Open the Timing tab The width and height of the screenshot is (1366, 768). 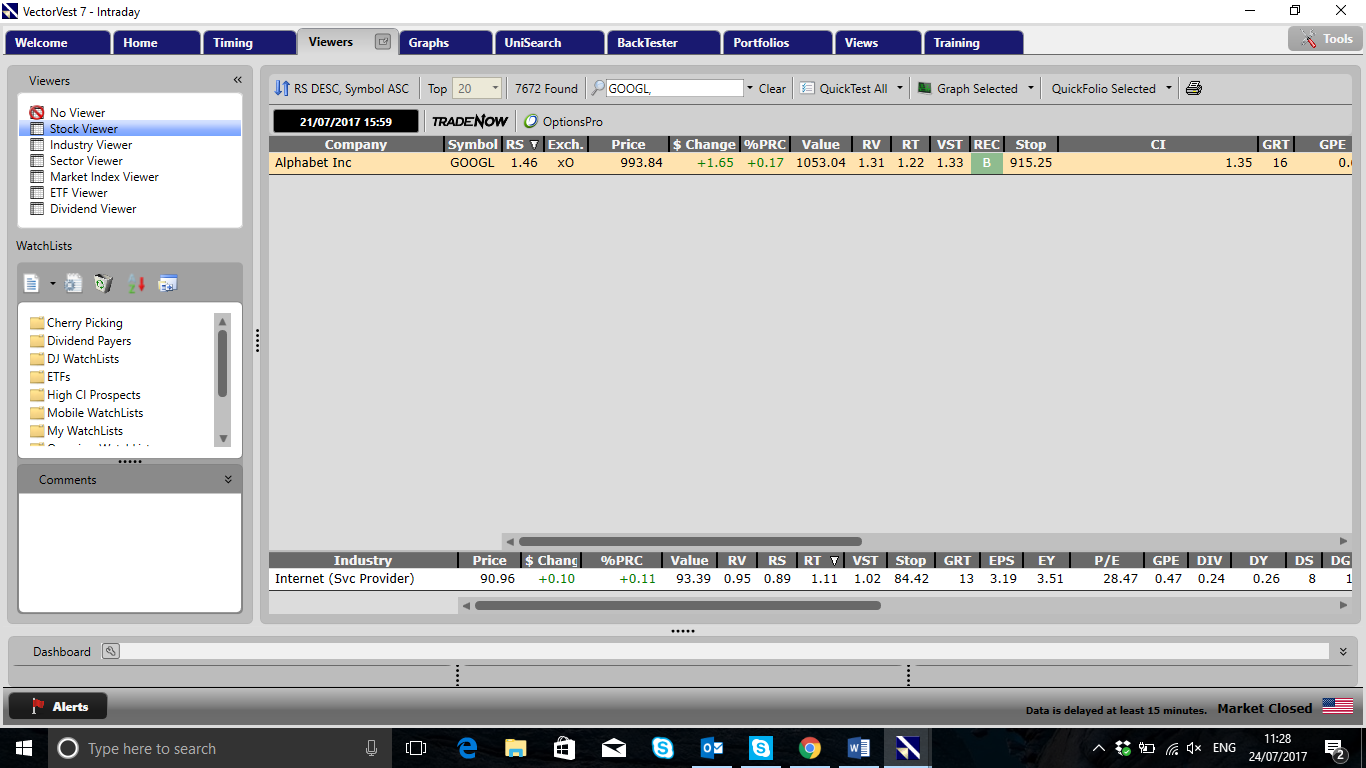[248, 43]
